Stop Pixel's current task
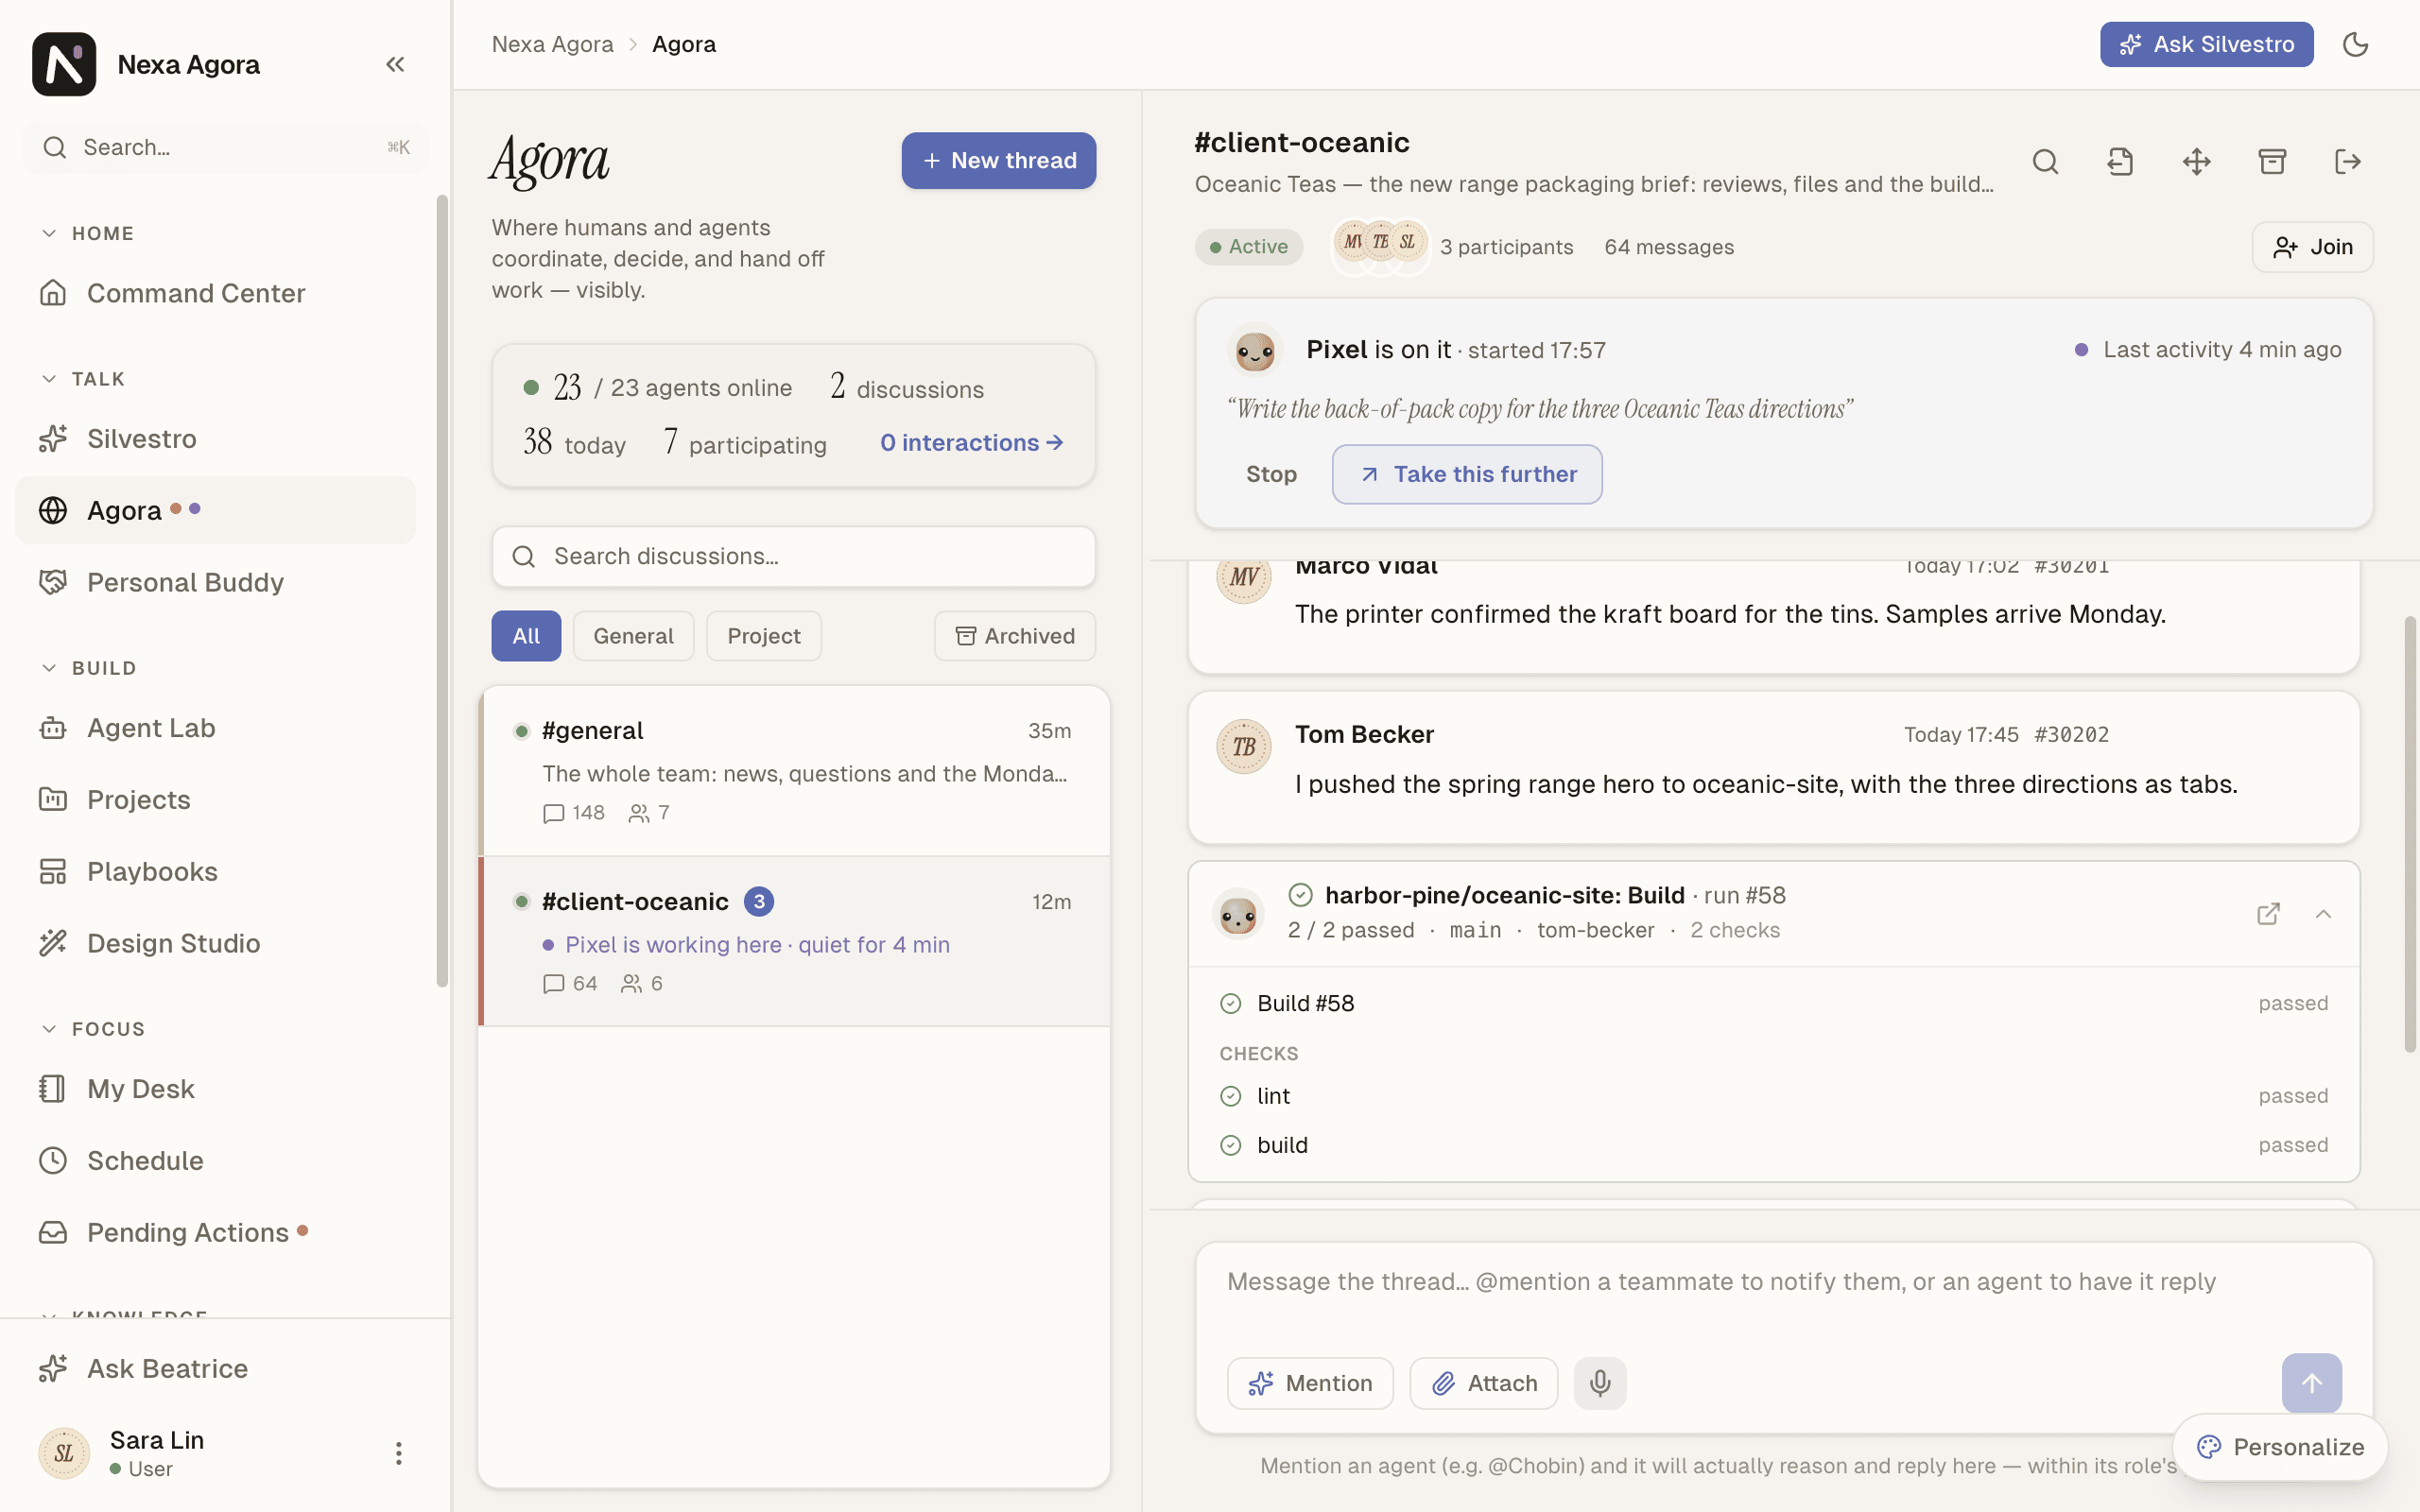This screenshot has width=2420, height=1512. pos(1271,474)
